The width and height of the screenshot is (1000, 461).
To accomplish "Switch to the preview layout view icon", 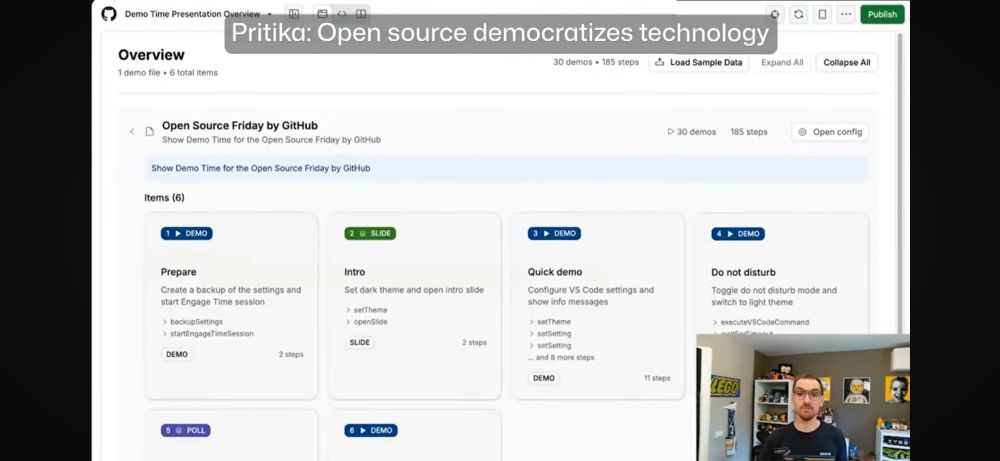I will click(x=323, y=14).
